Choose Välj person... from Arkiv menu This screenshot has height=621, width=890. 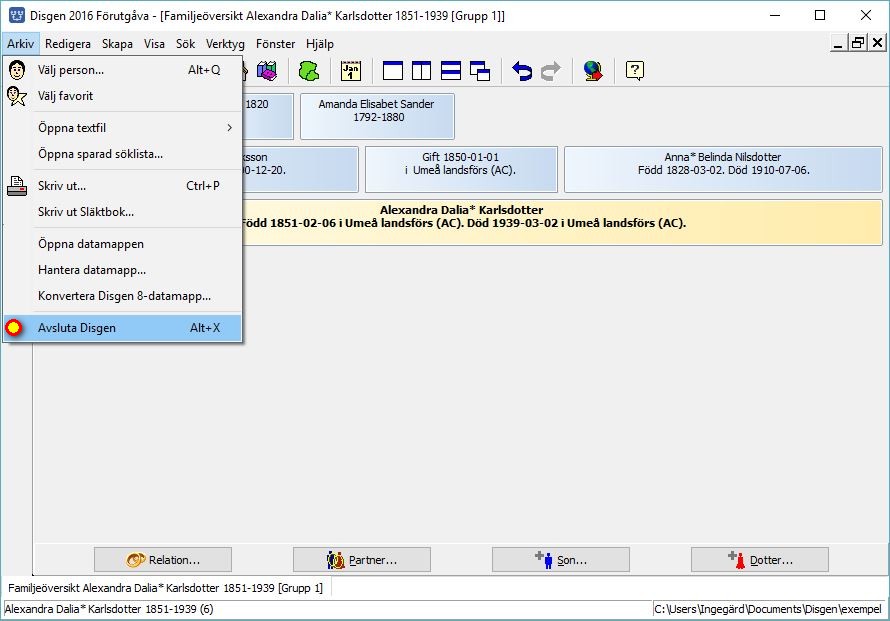[x=123, y=70]
